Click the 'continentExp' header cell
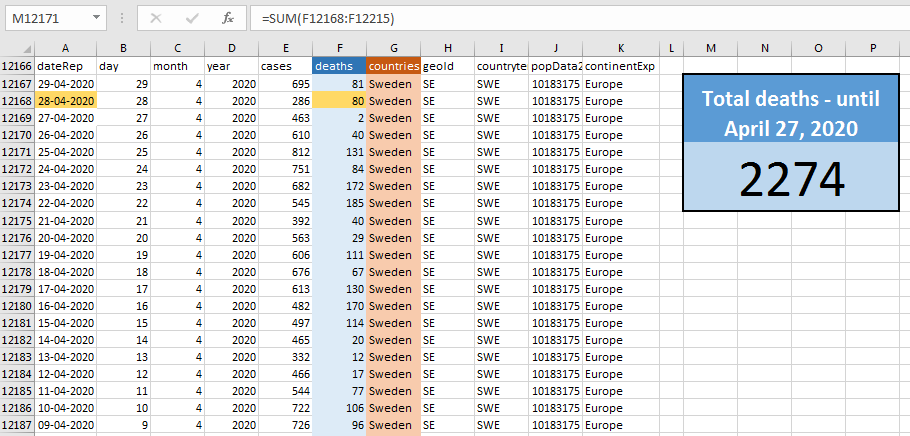This screenshot has height=436, width=910. (x=620, y=66)
